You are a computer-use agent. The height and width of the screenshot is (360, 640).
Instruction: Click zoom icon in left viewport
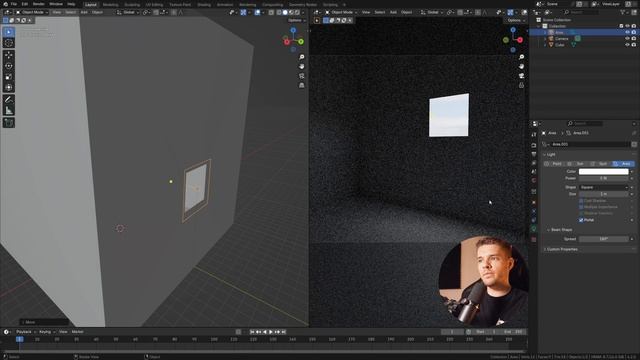coord(302,57)
